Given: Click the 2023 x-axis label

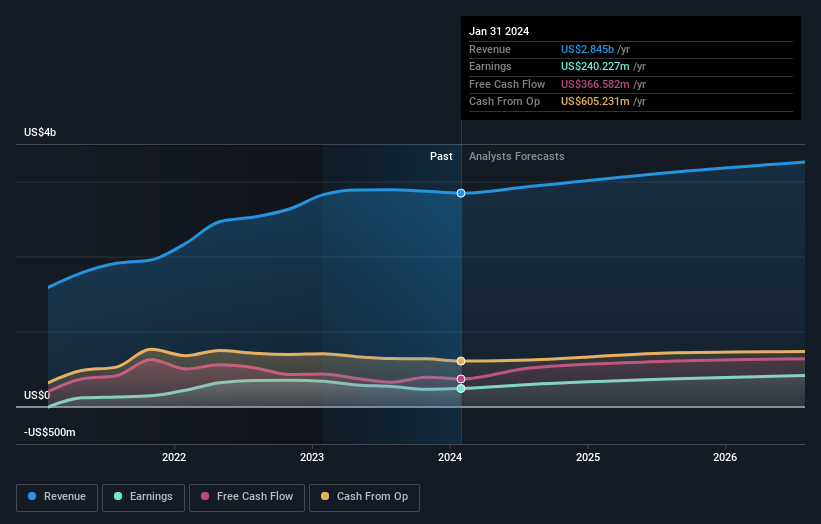Looking at the screenshot, I should (x=312, y=457).
